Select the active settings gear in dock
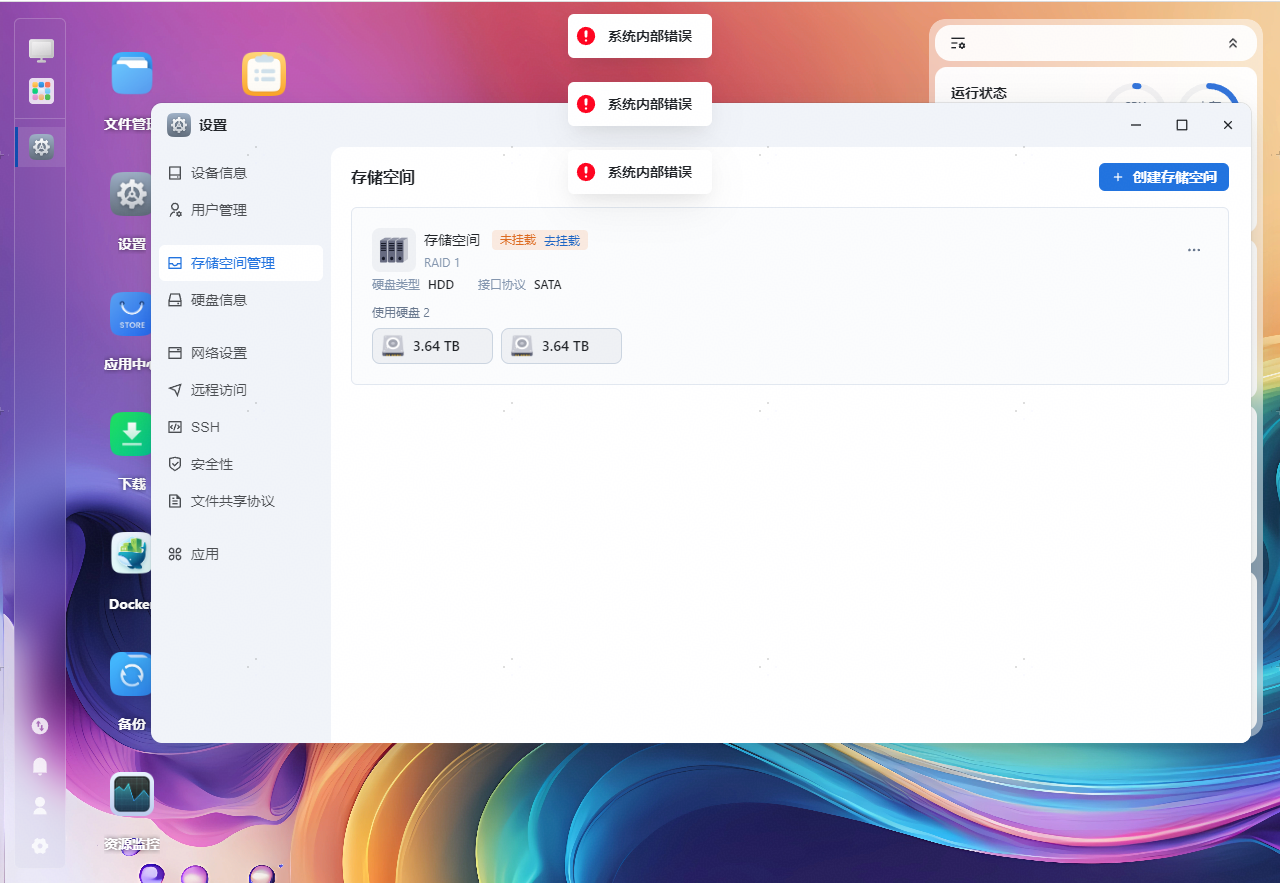 pyautogui.click(x=41, y=147)
